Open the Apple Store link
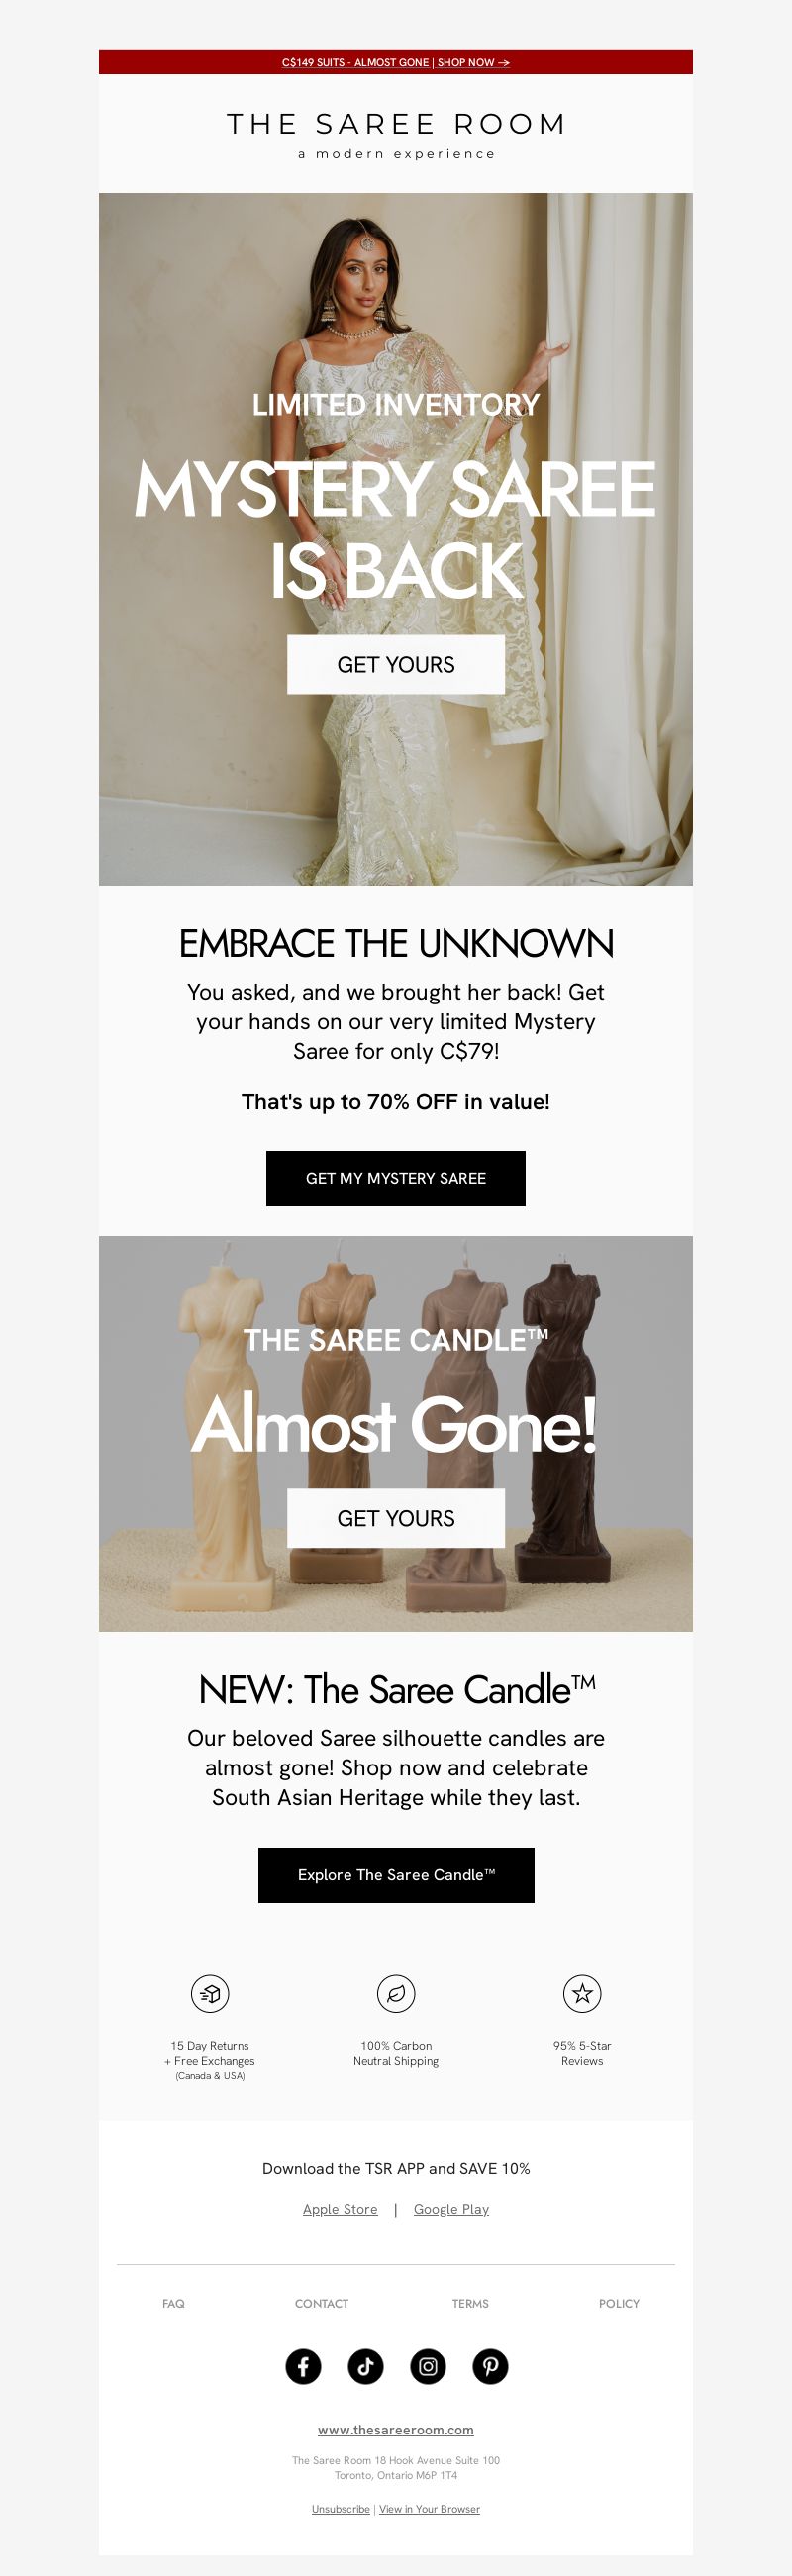The height and width of the screenshot is (2576, 792). (340, 2209)
